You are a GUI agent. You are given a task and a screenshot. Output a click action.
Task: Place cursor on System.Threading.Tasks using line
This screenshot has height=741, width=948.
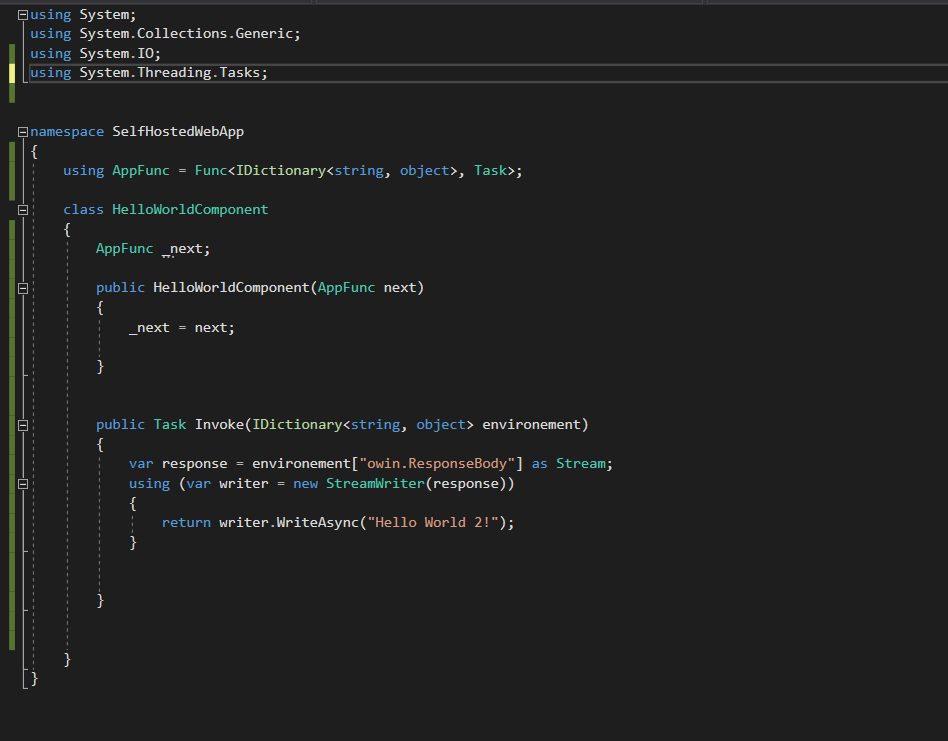(x=172, y=73)
